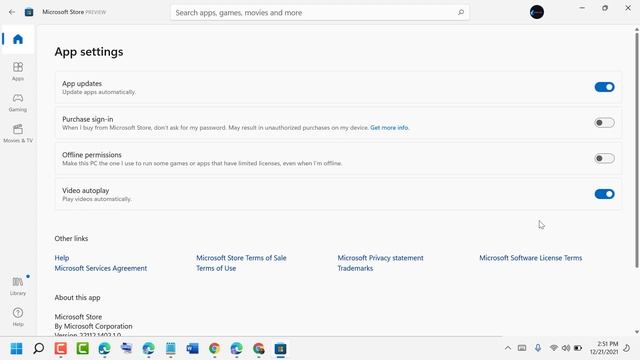Image resolution: width=640 pixels, height=360 pixels.
Task: Open Microsoft Store taskbar icon
Action: pyautogui.click(x=280, y=349)
